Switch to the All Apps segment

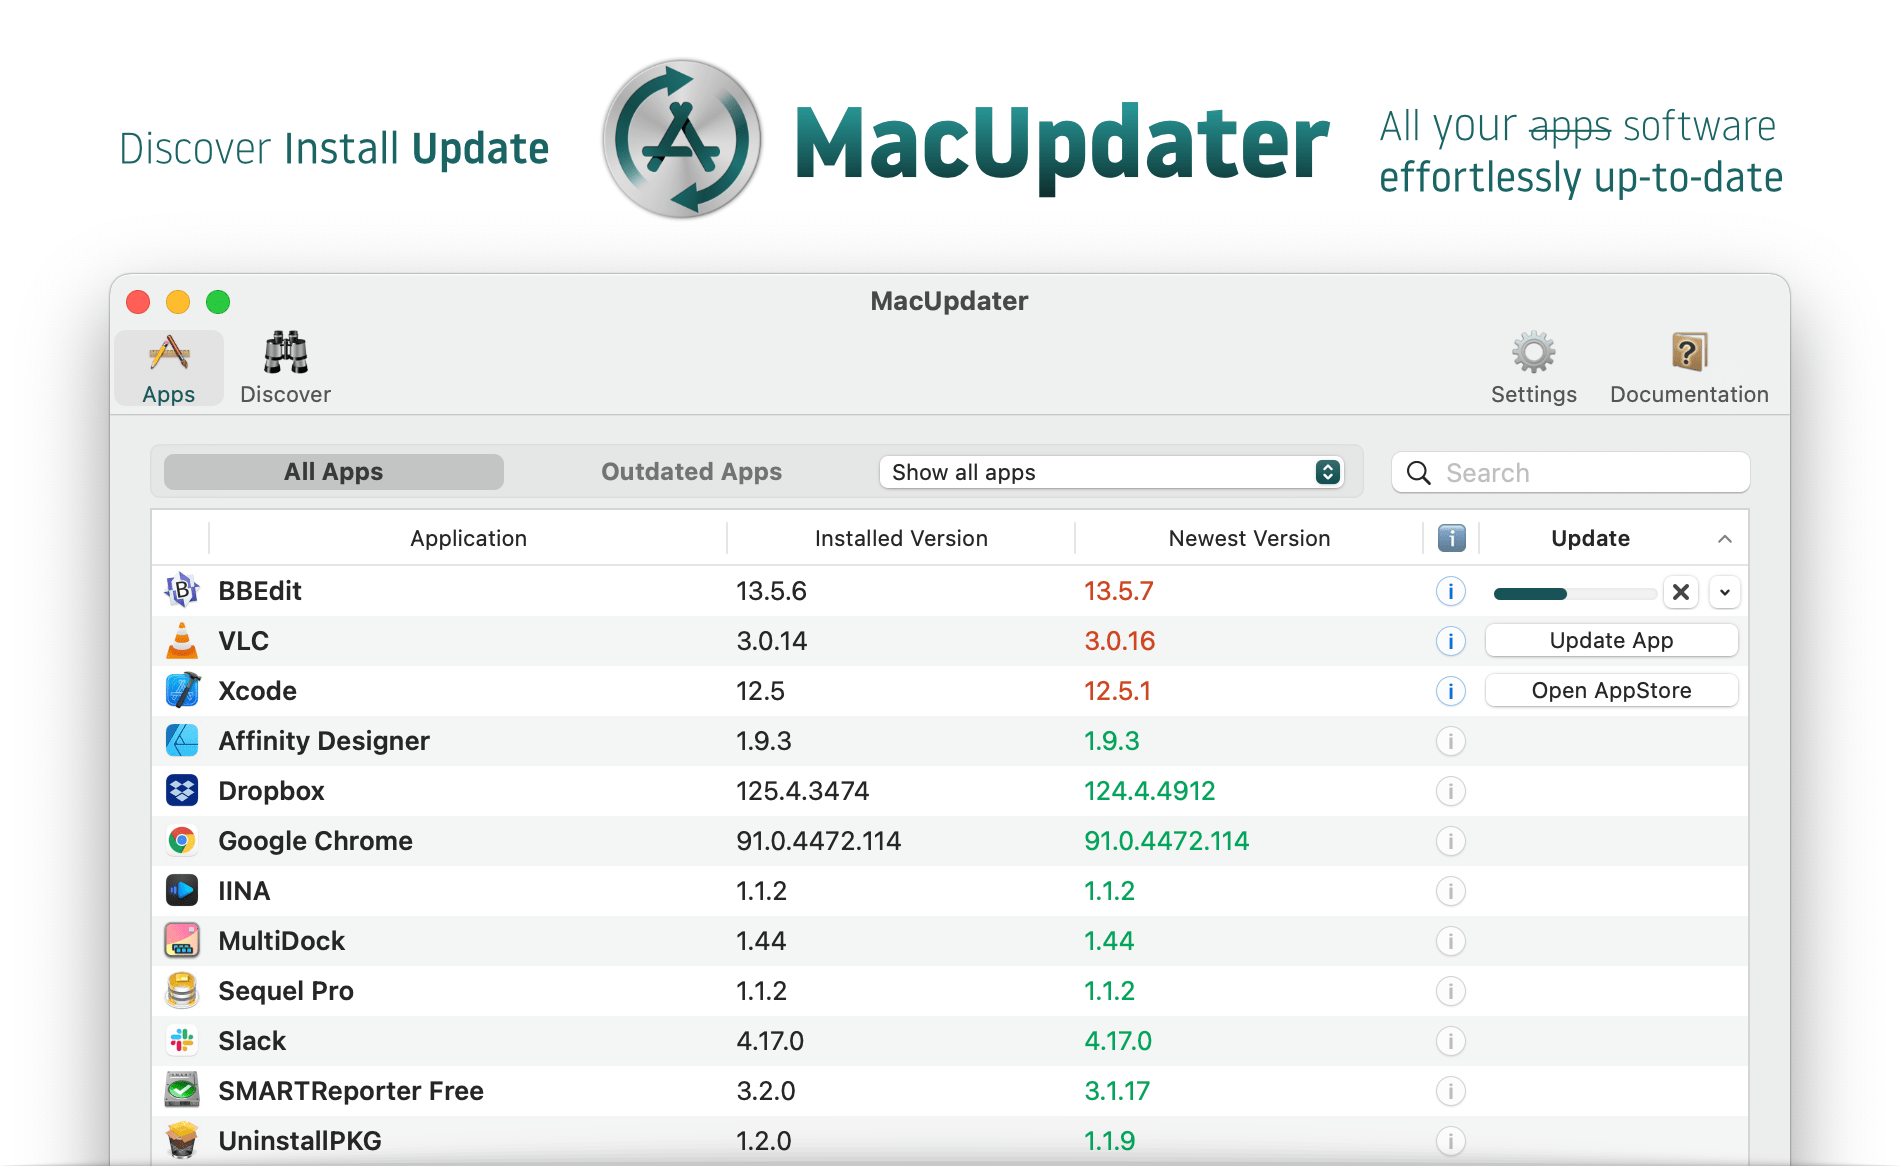334,472
